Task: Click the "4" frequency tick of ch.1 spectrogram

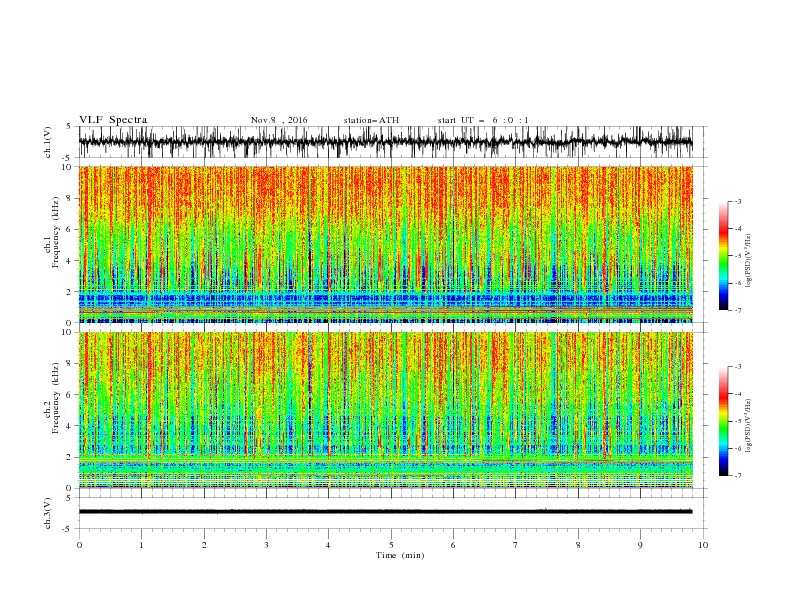Action: pyautogui.click(x=69, y=261)
